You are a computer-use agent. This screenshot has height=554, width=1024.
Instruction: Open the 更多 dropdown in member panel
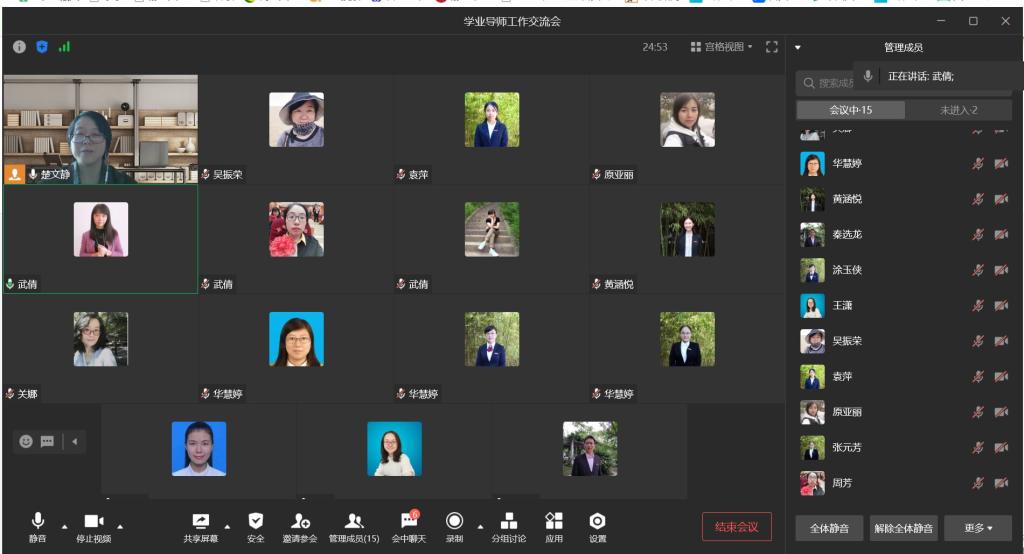click(x=978, y=528)
